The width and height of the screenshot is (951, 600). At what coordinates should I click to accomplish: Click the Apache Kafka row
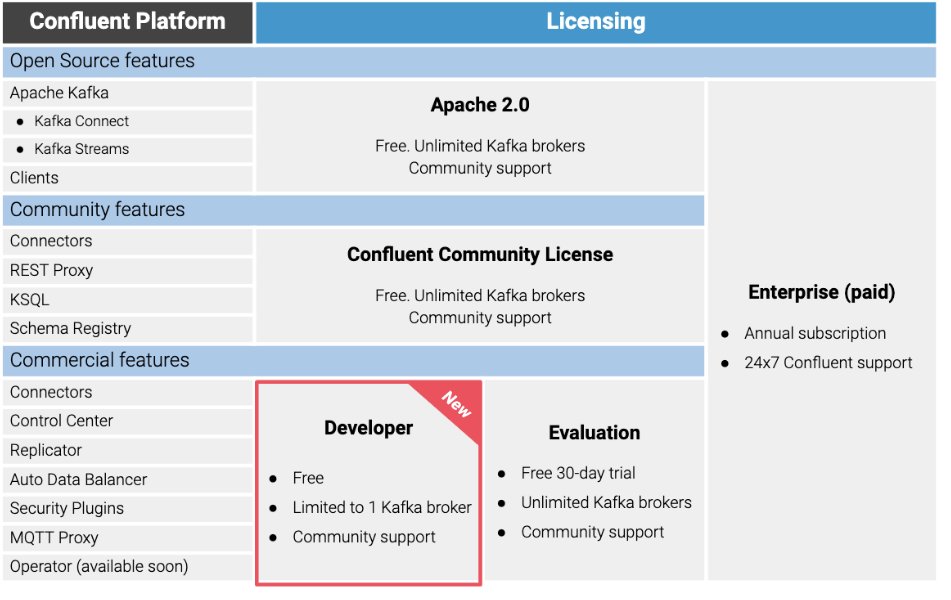tap(128, 93)
